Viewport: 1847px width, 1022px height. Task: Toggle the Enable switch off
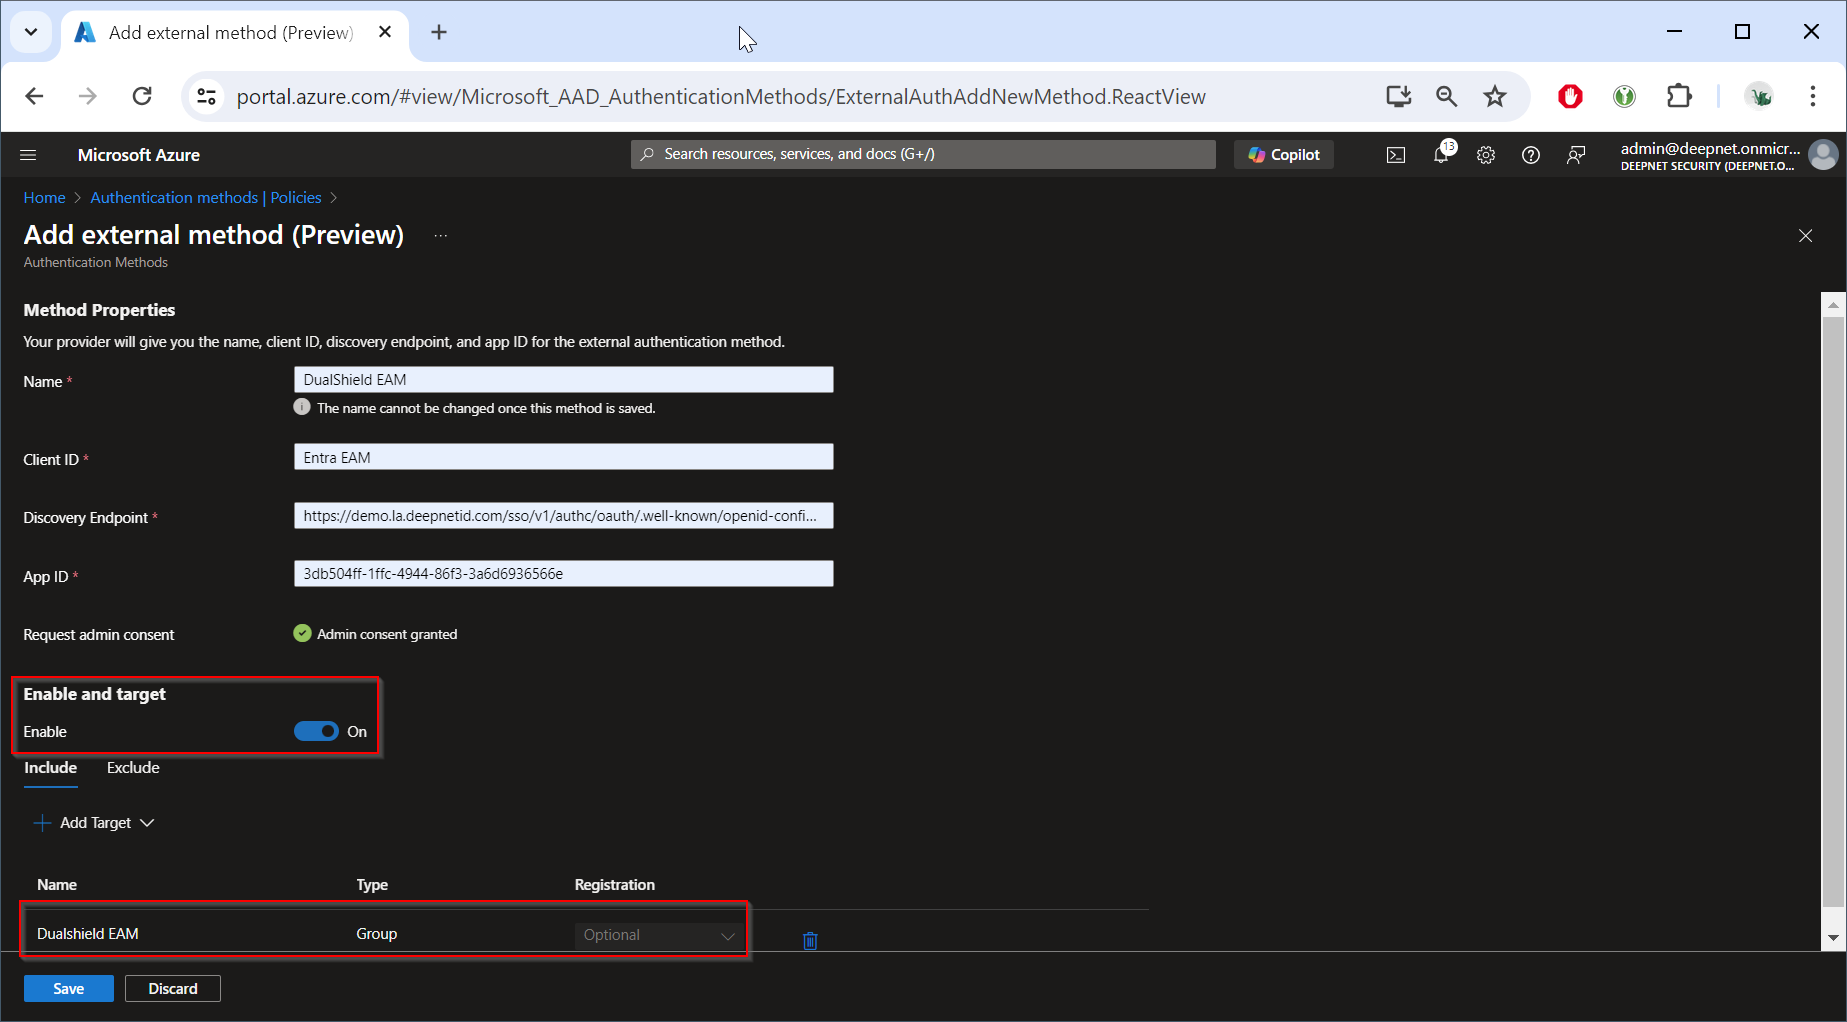(316, 731)
